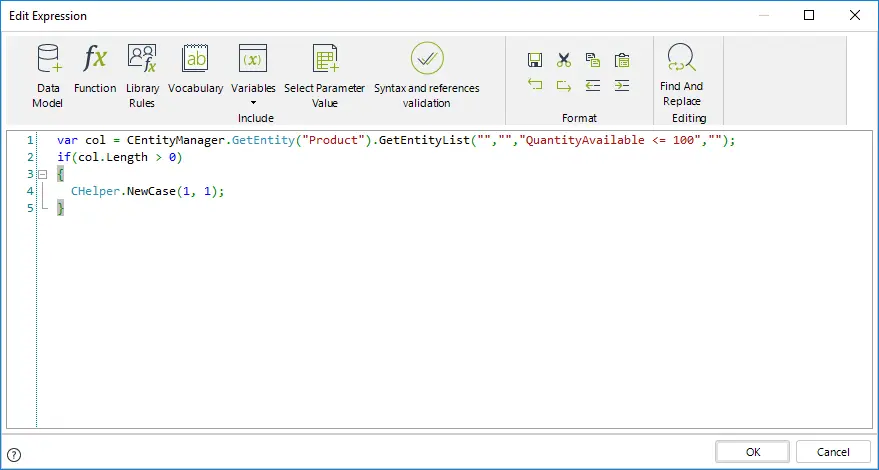The width and height of the screenshot is (879, 470).
Task: Click the OK button
Action: [x=752, y=452]
